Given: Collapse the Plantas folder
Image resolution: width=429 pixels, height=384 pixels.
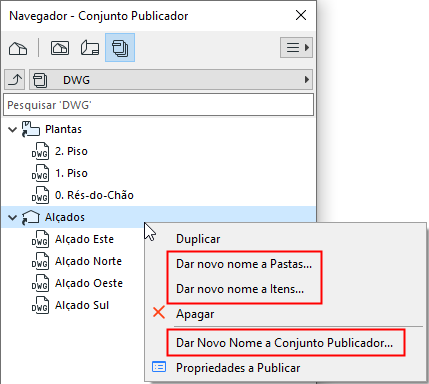Looking at the screenshot, I should pyautogui.click(x=12, y=129).
